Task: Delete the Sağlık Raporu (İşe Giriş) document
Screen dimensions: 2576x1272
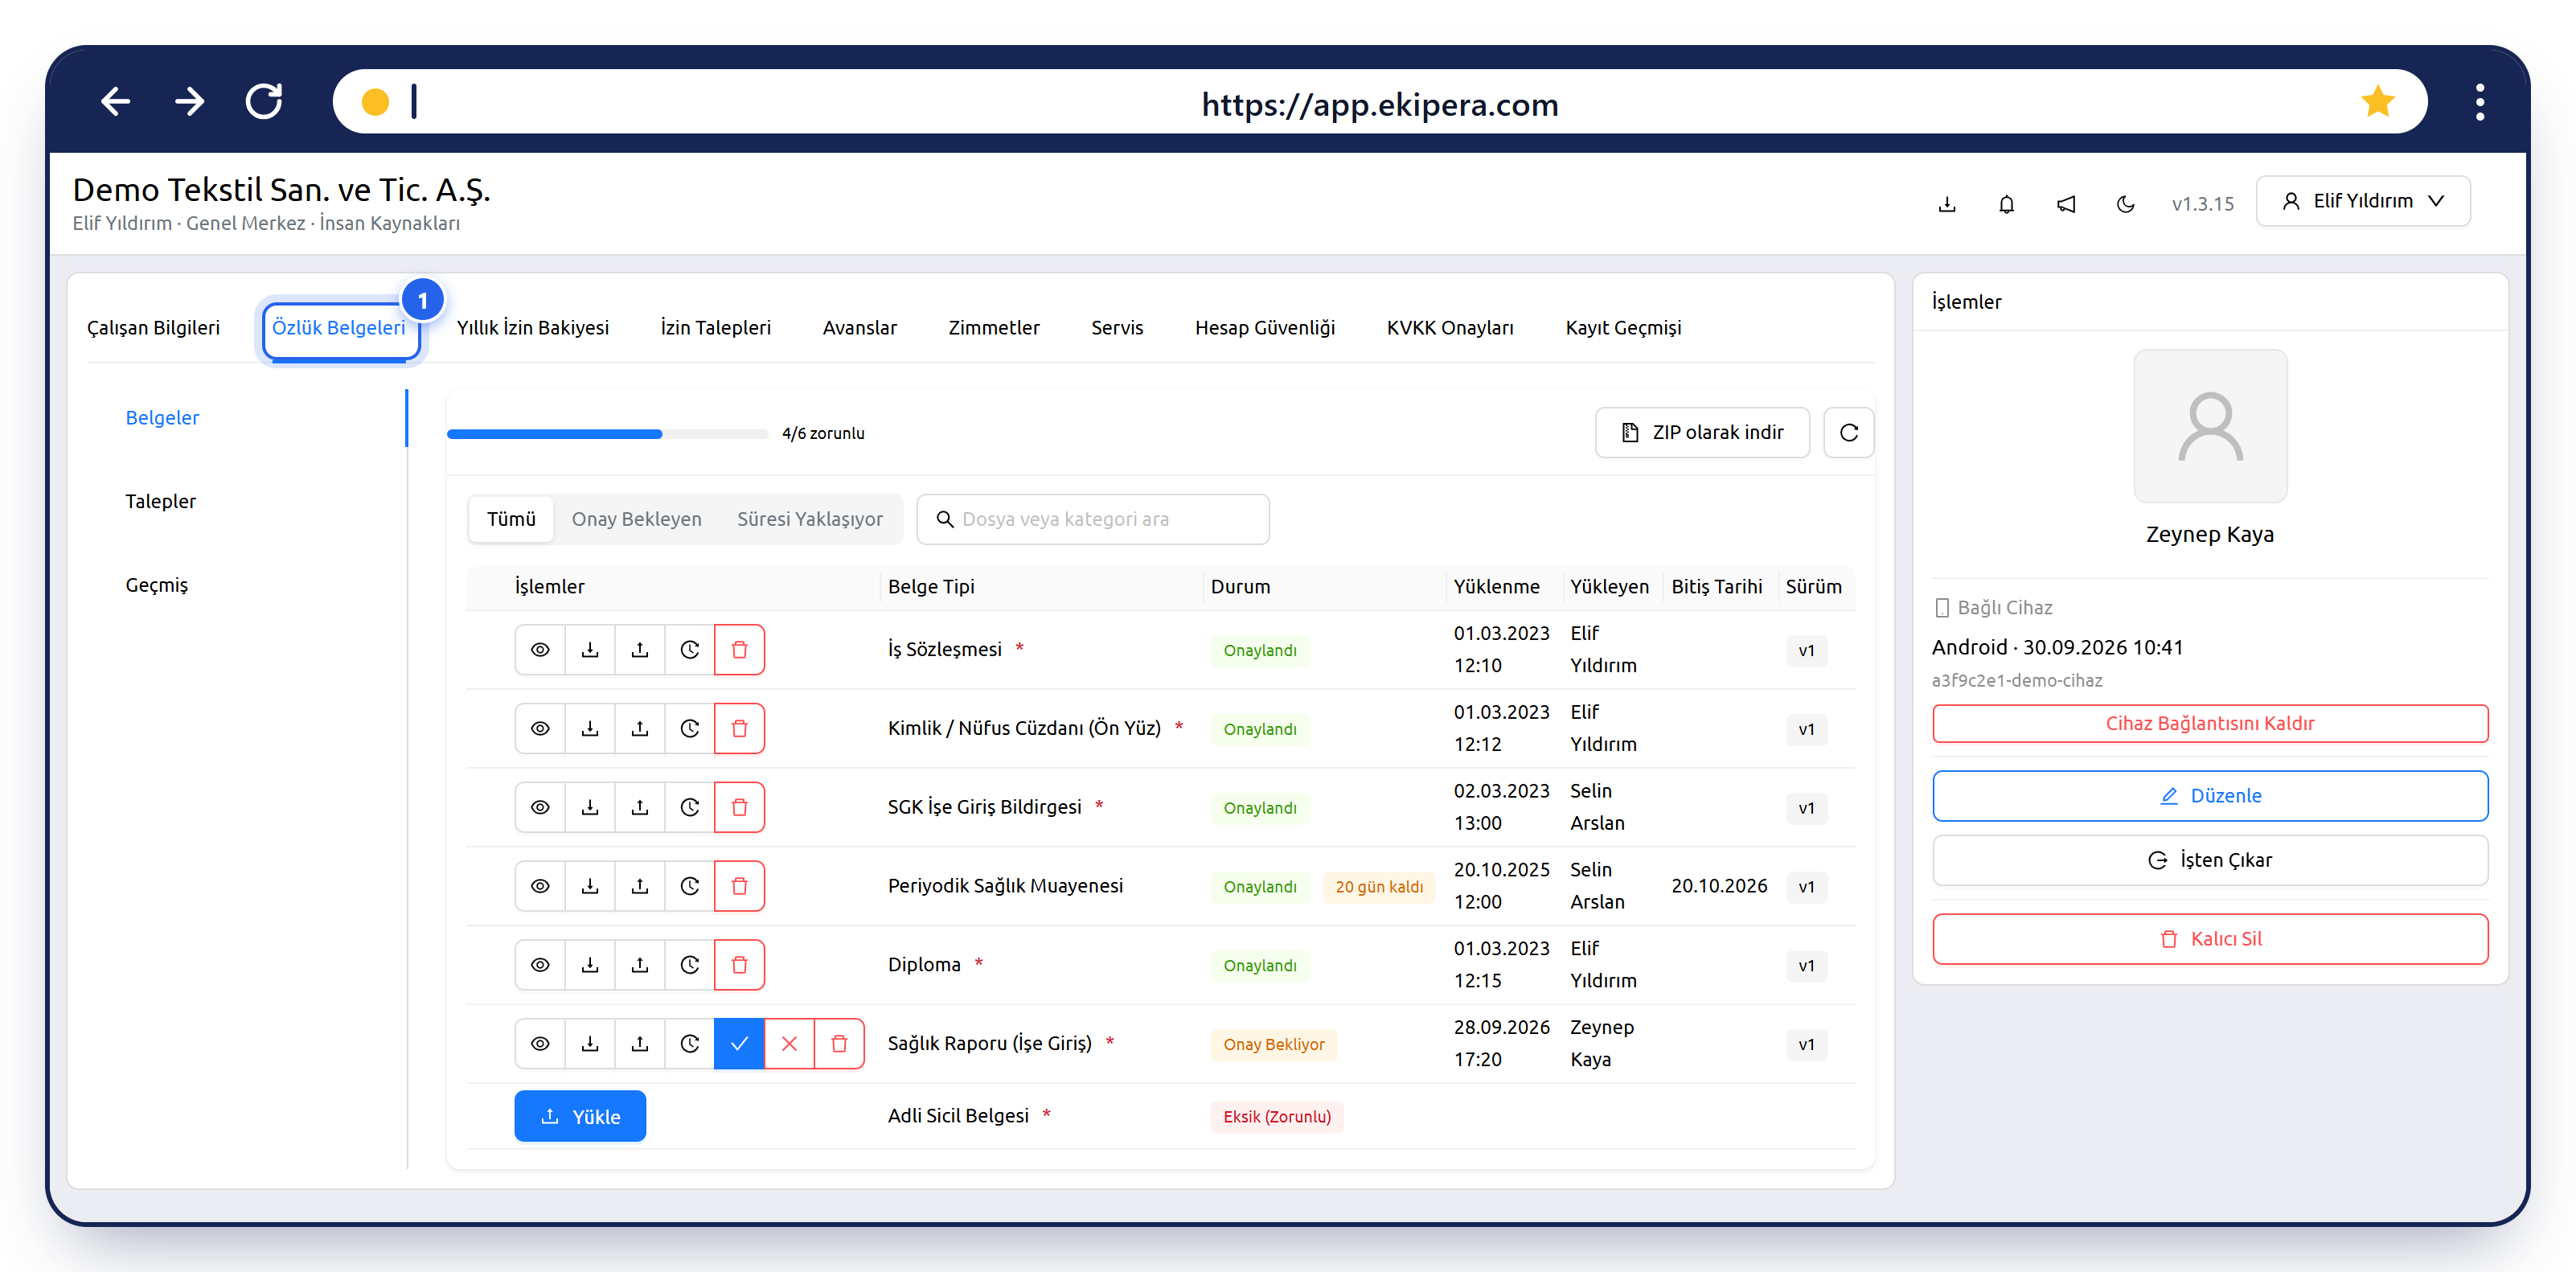Action: [839, 1044]
